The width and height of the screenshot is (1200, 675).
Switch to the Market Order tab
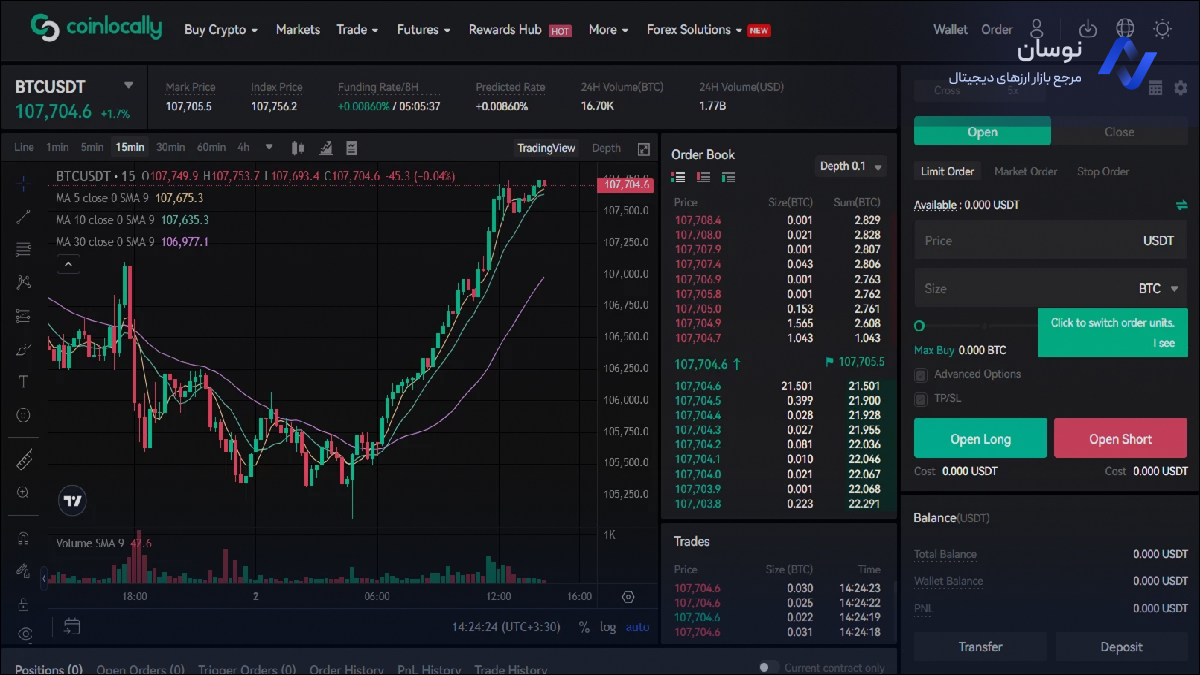(x=1025, y=171)
